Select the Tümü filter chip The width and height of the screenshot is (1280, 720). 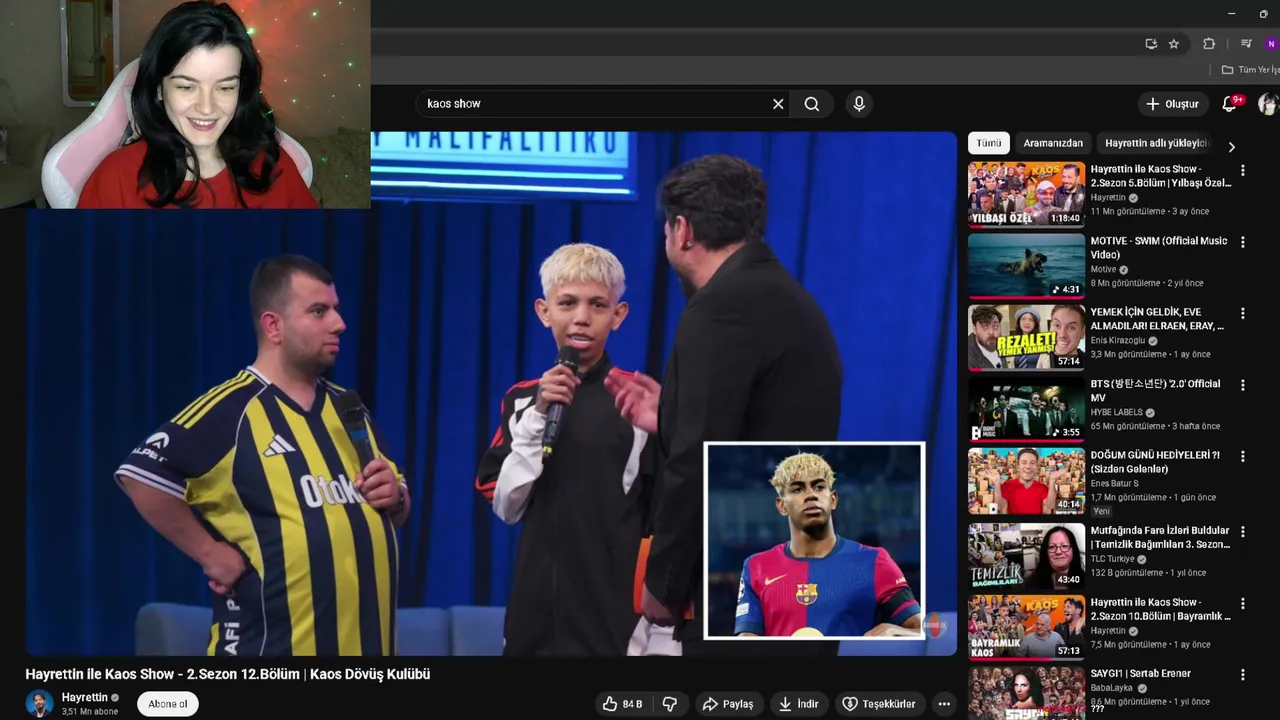coord(988,143)
